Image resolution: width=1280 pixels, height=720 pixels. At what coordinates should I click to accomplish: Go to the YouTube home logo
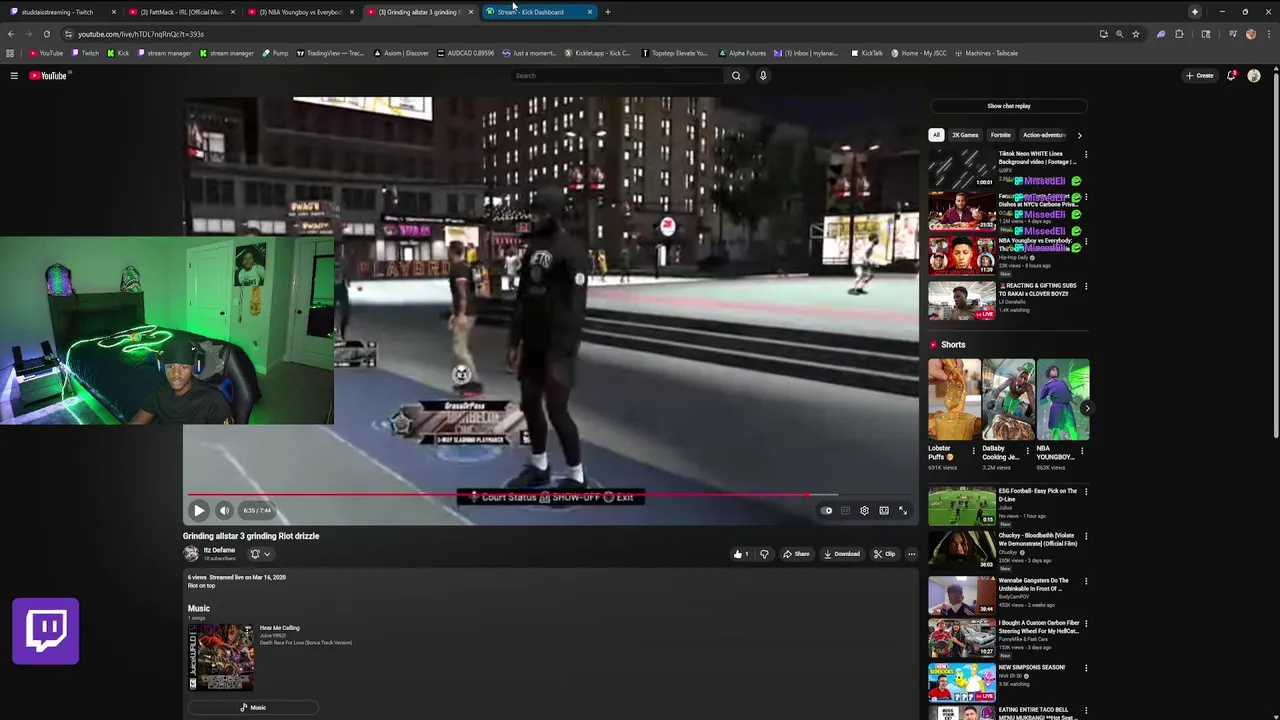(48, 76)
